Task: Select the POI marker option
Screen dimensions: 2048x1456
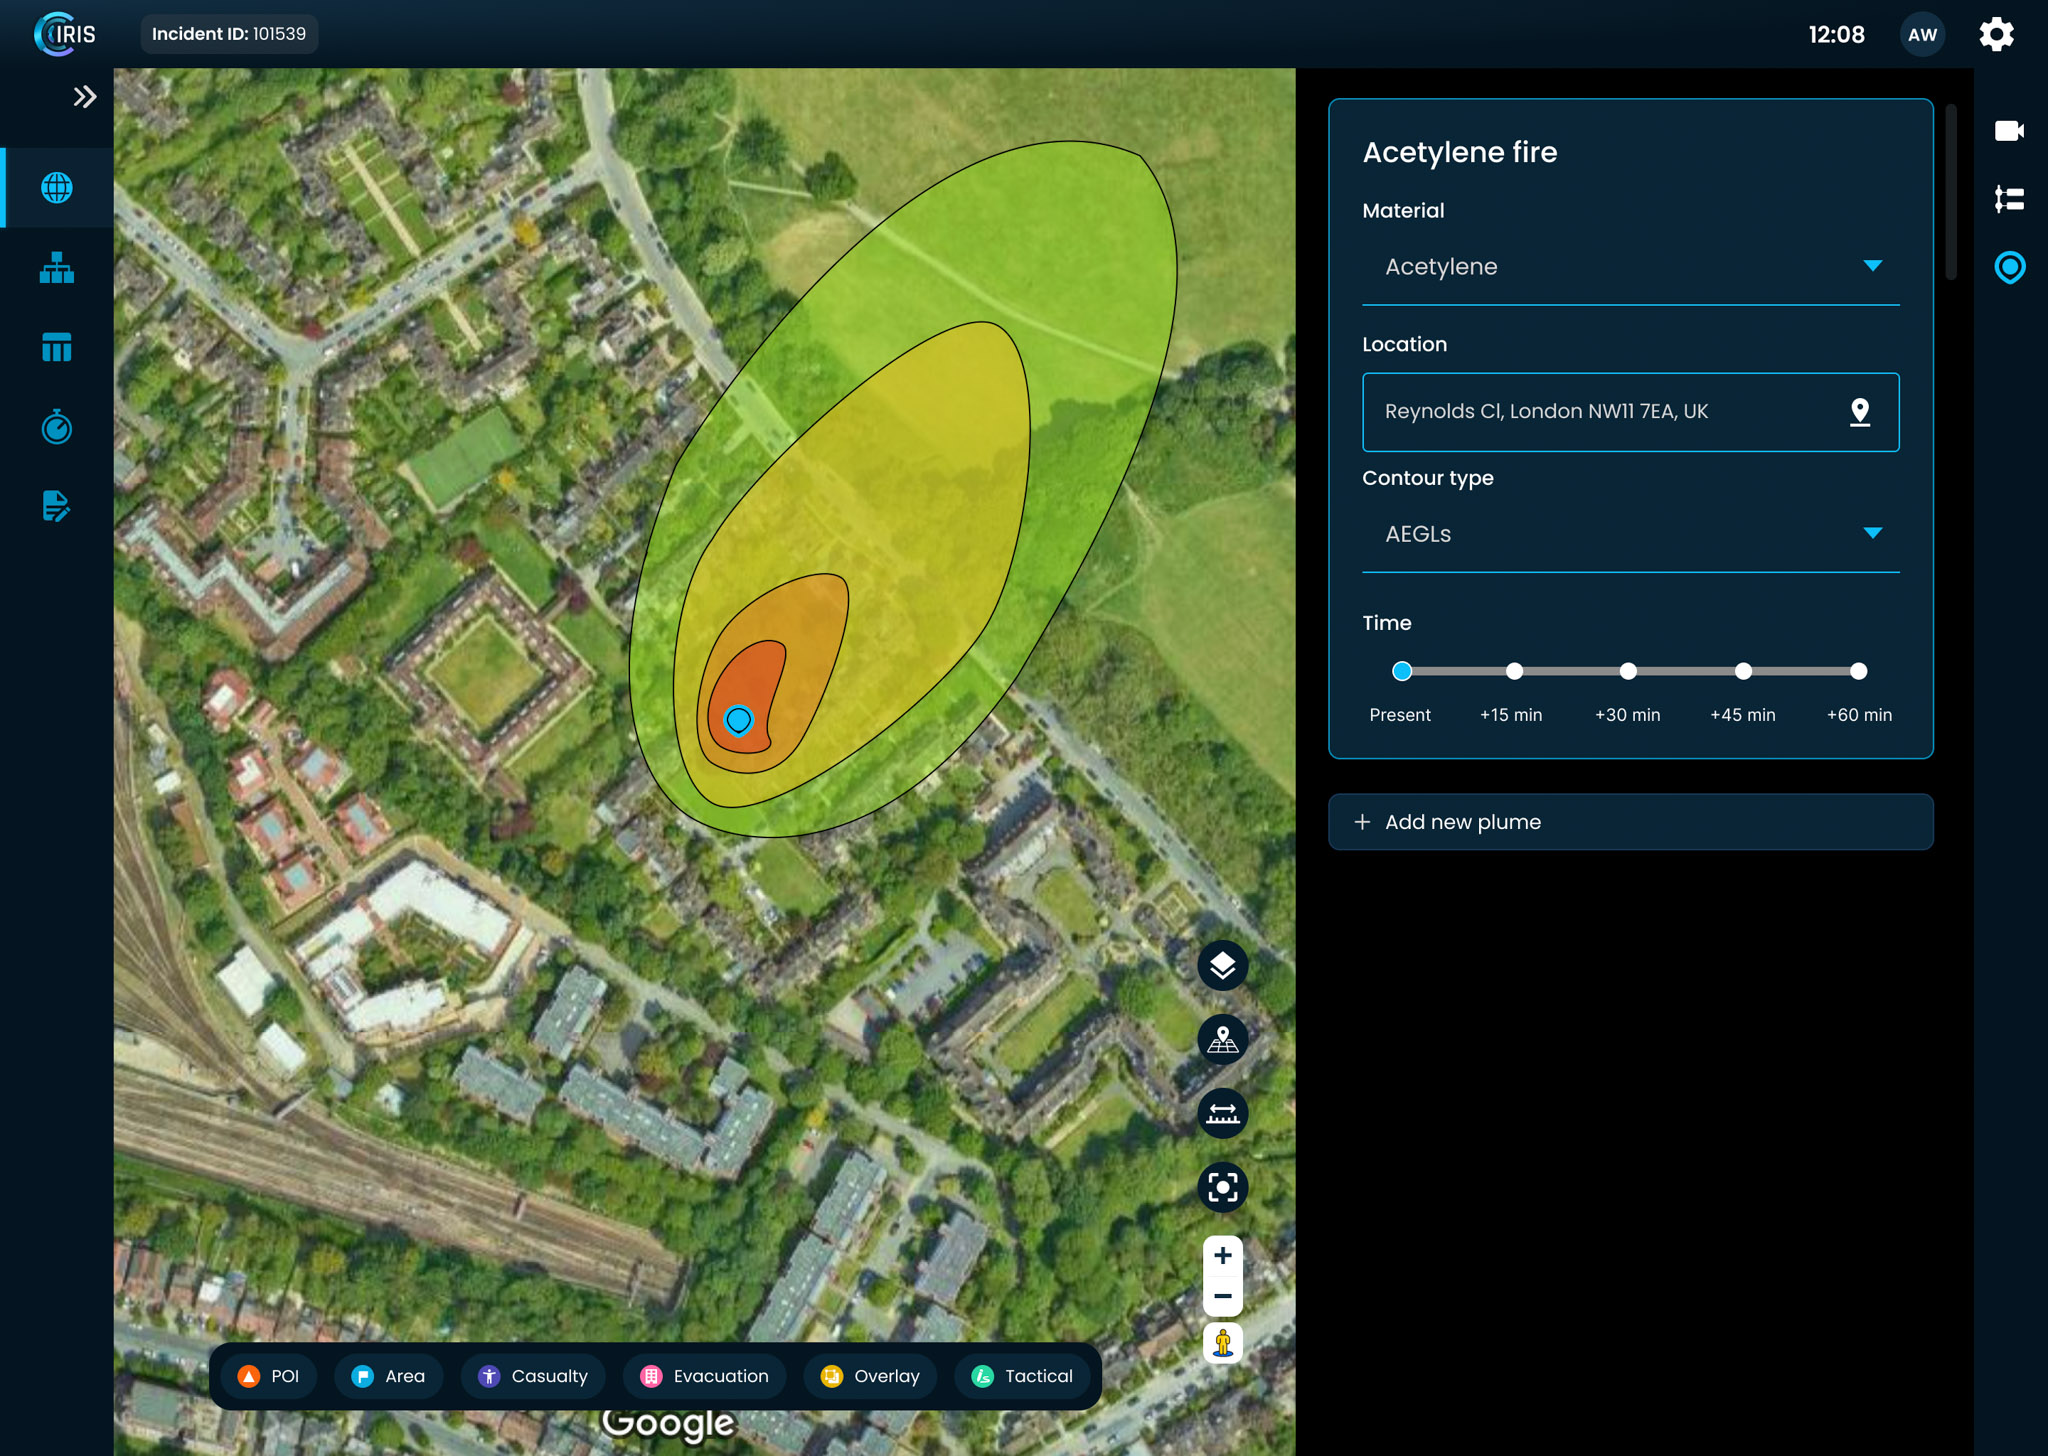Action: point(269,1376)
